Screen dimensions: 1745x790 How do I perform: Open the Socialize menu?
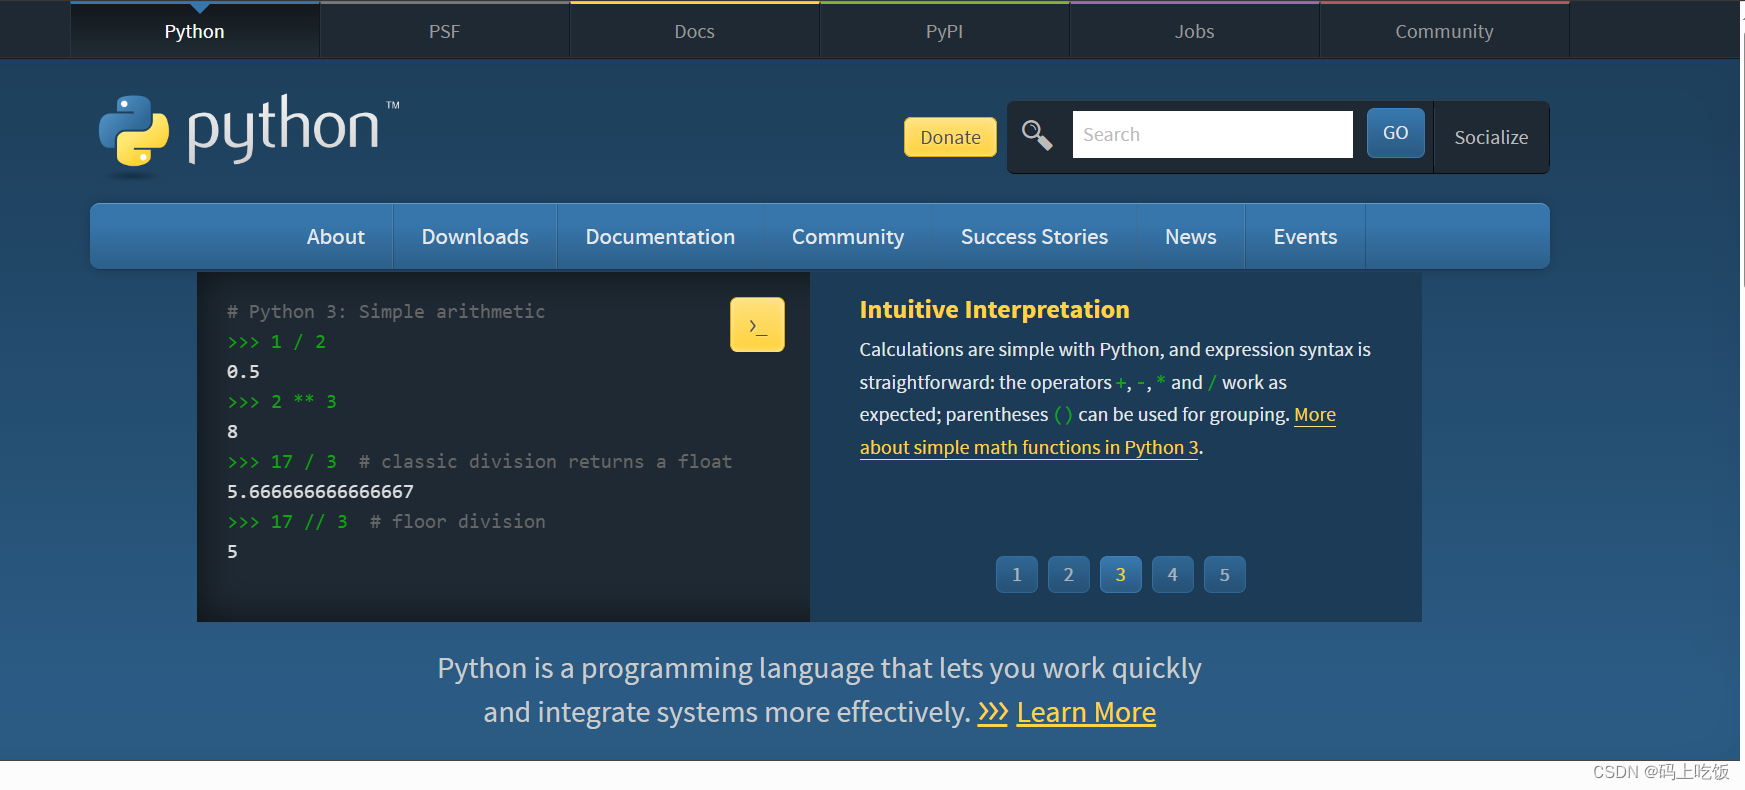(1491, 137)
